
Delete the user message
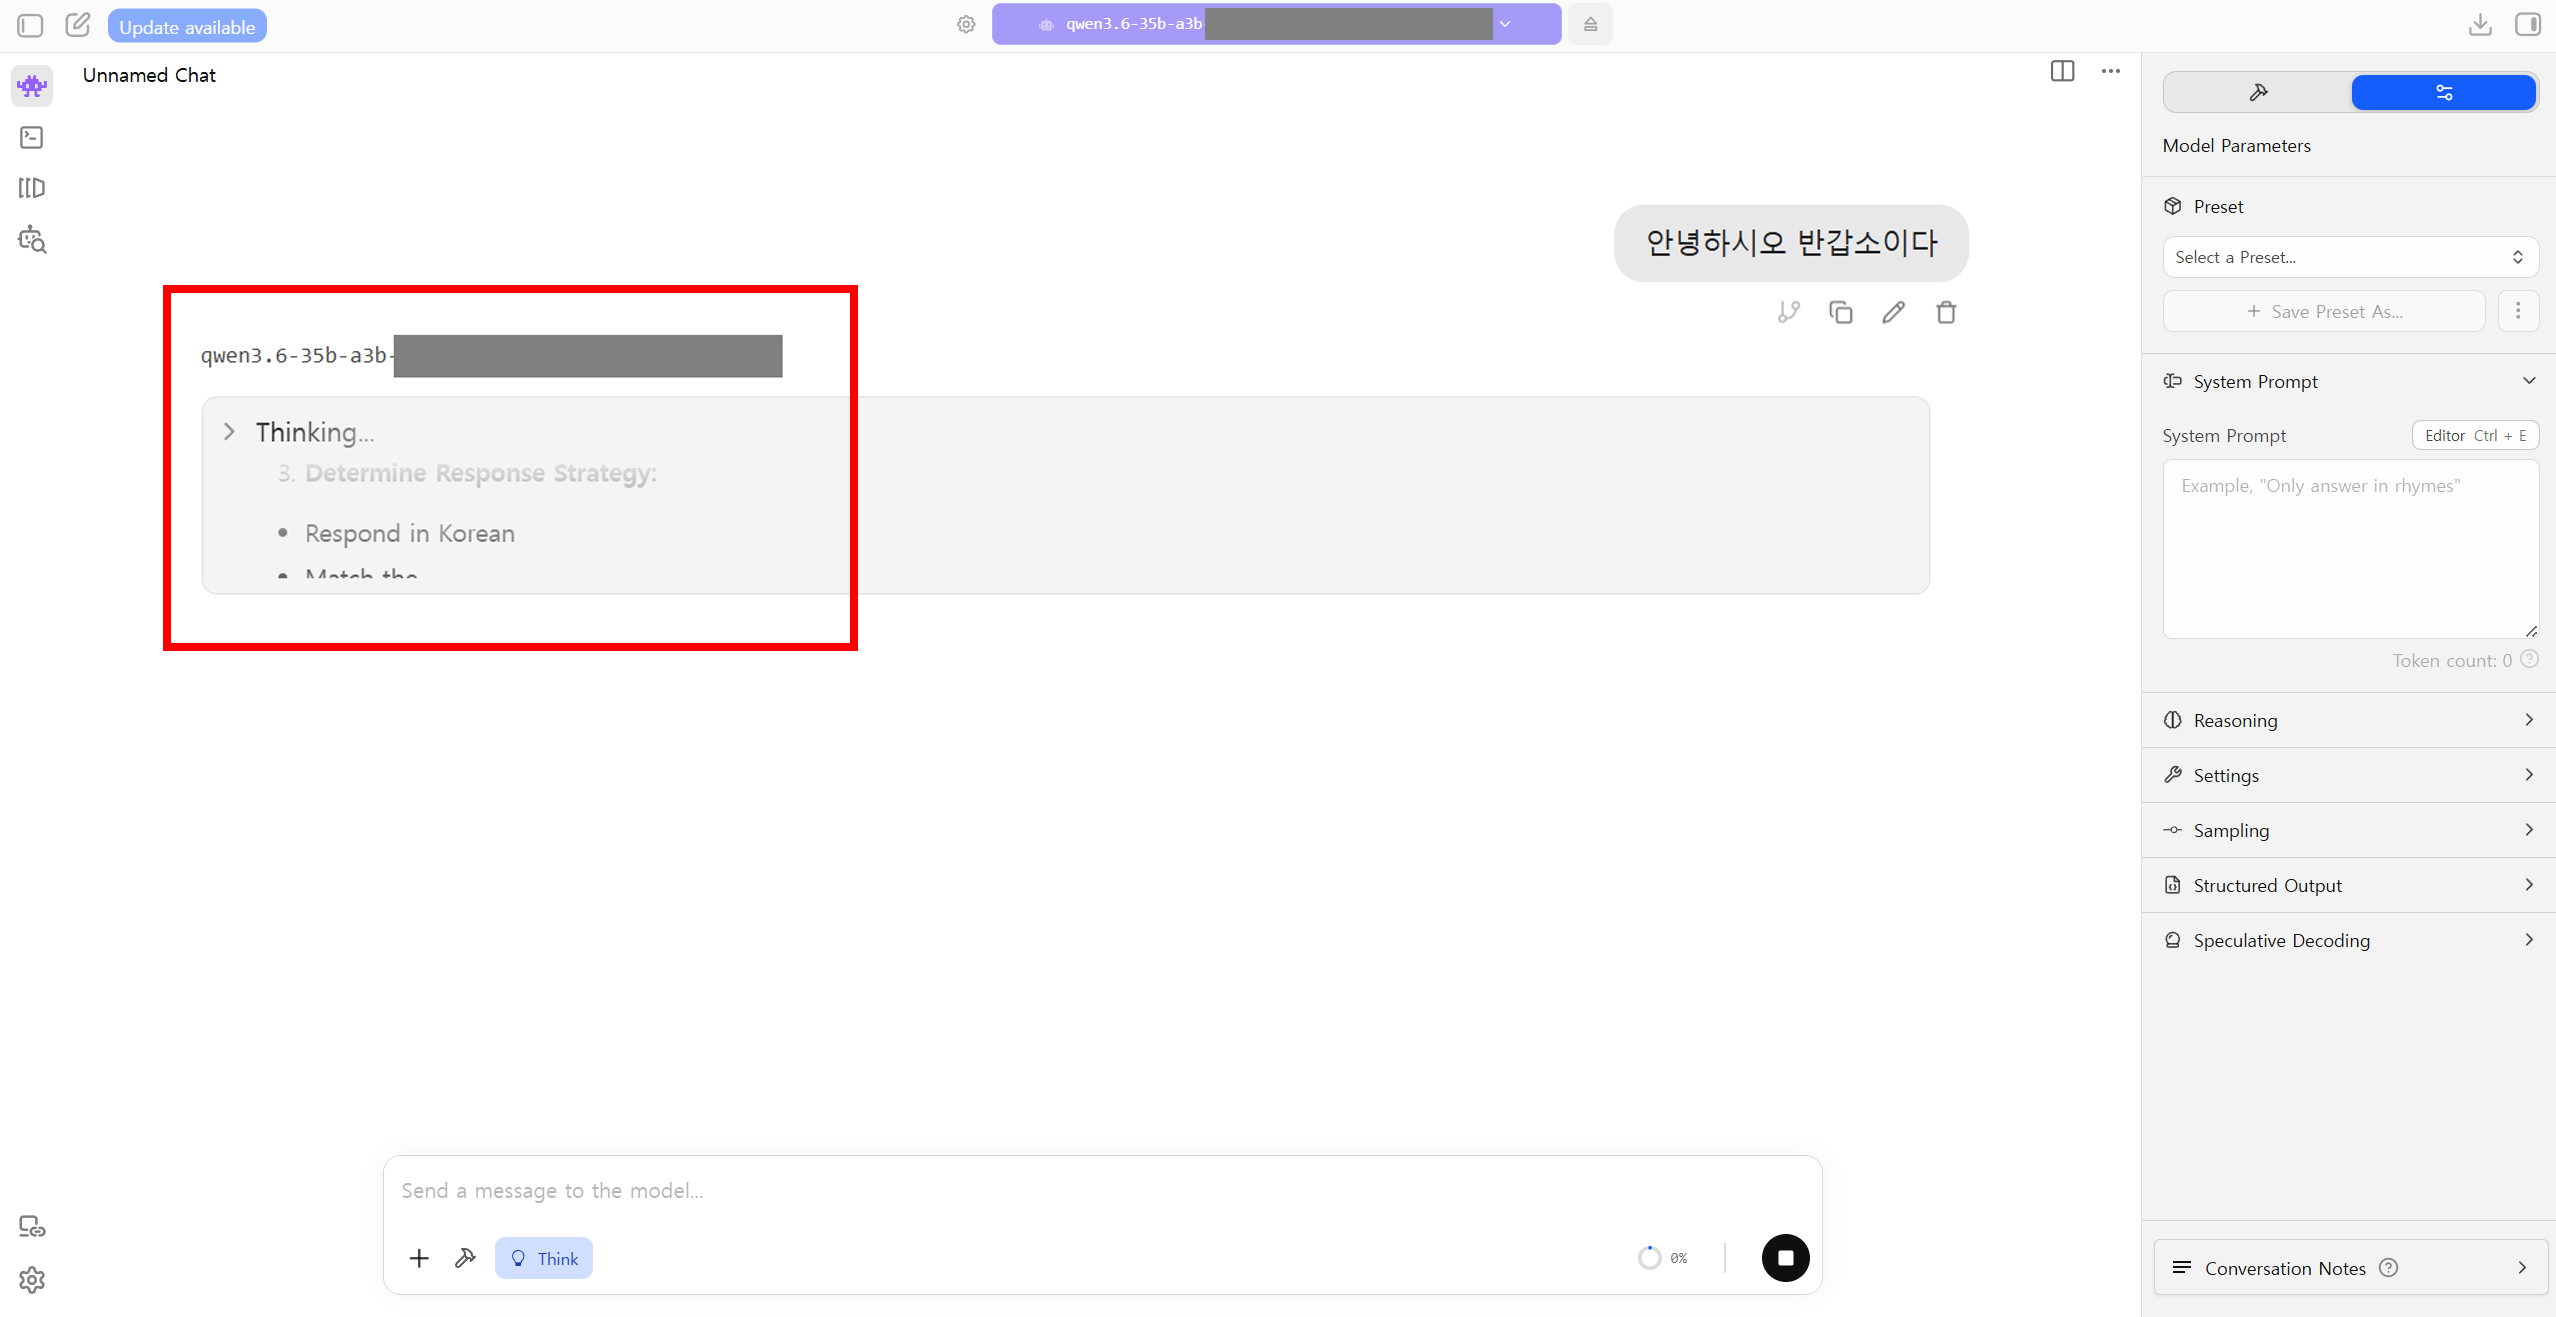1946,313
